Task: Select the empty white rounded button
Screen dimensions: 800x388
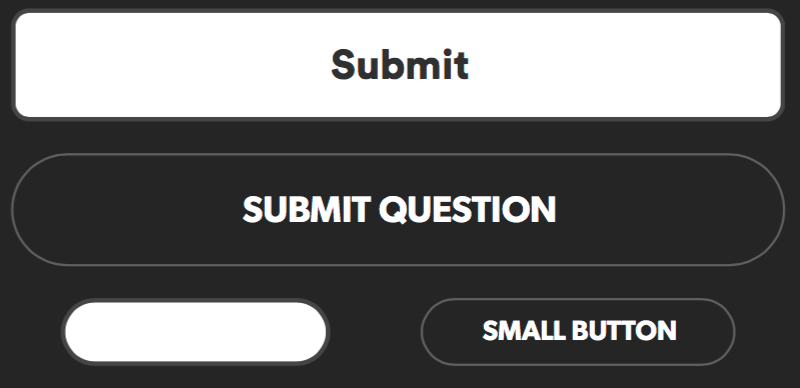Action: tap(195, 332)
